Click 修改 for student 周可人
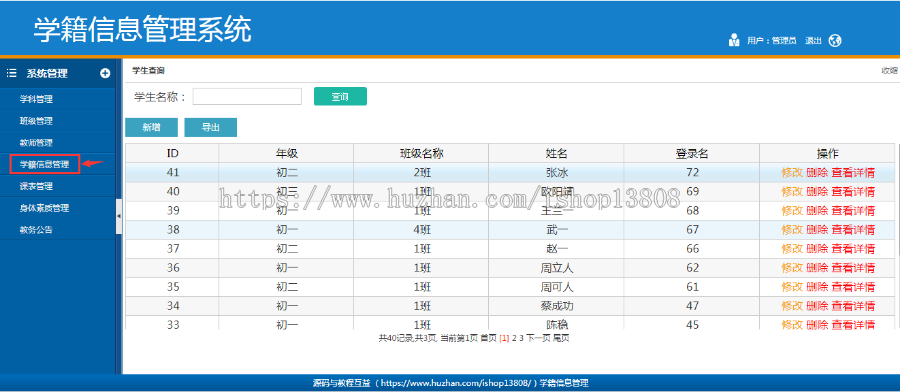900x392 pixels. pyautogui.click(x=792, y=286)
